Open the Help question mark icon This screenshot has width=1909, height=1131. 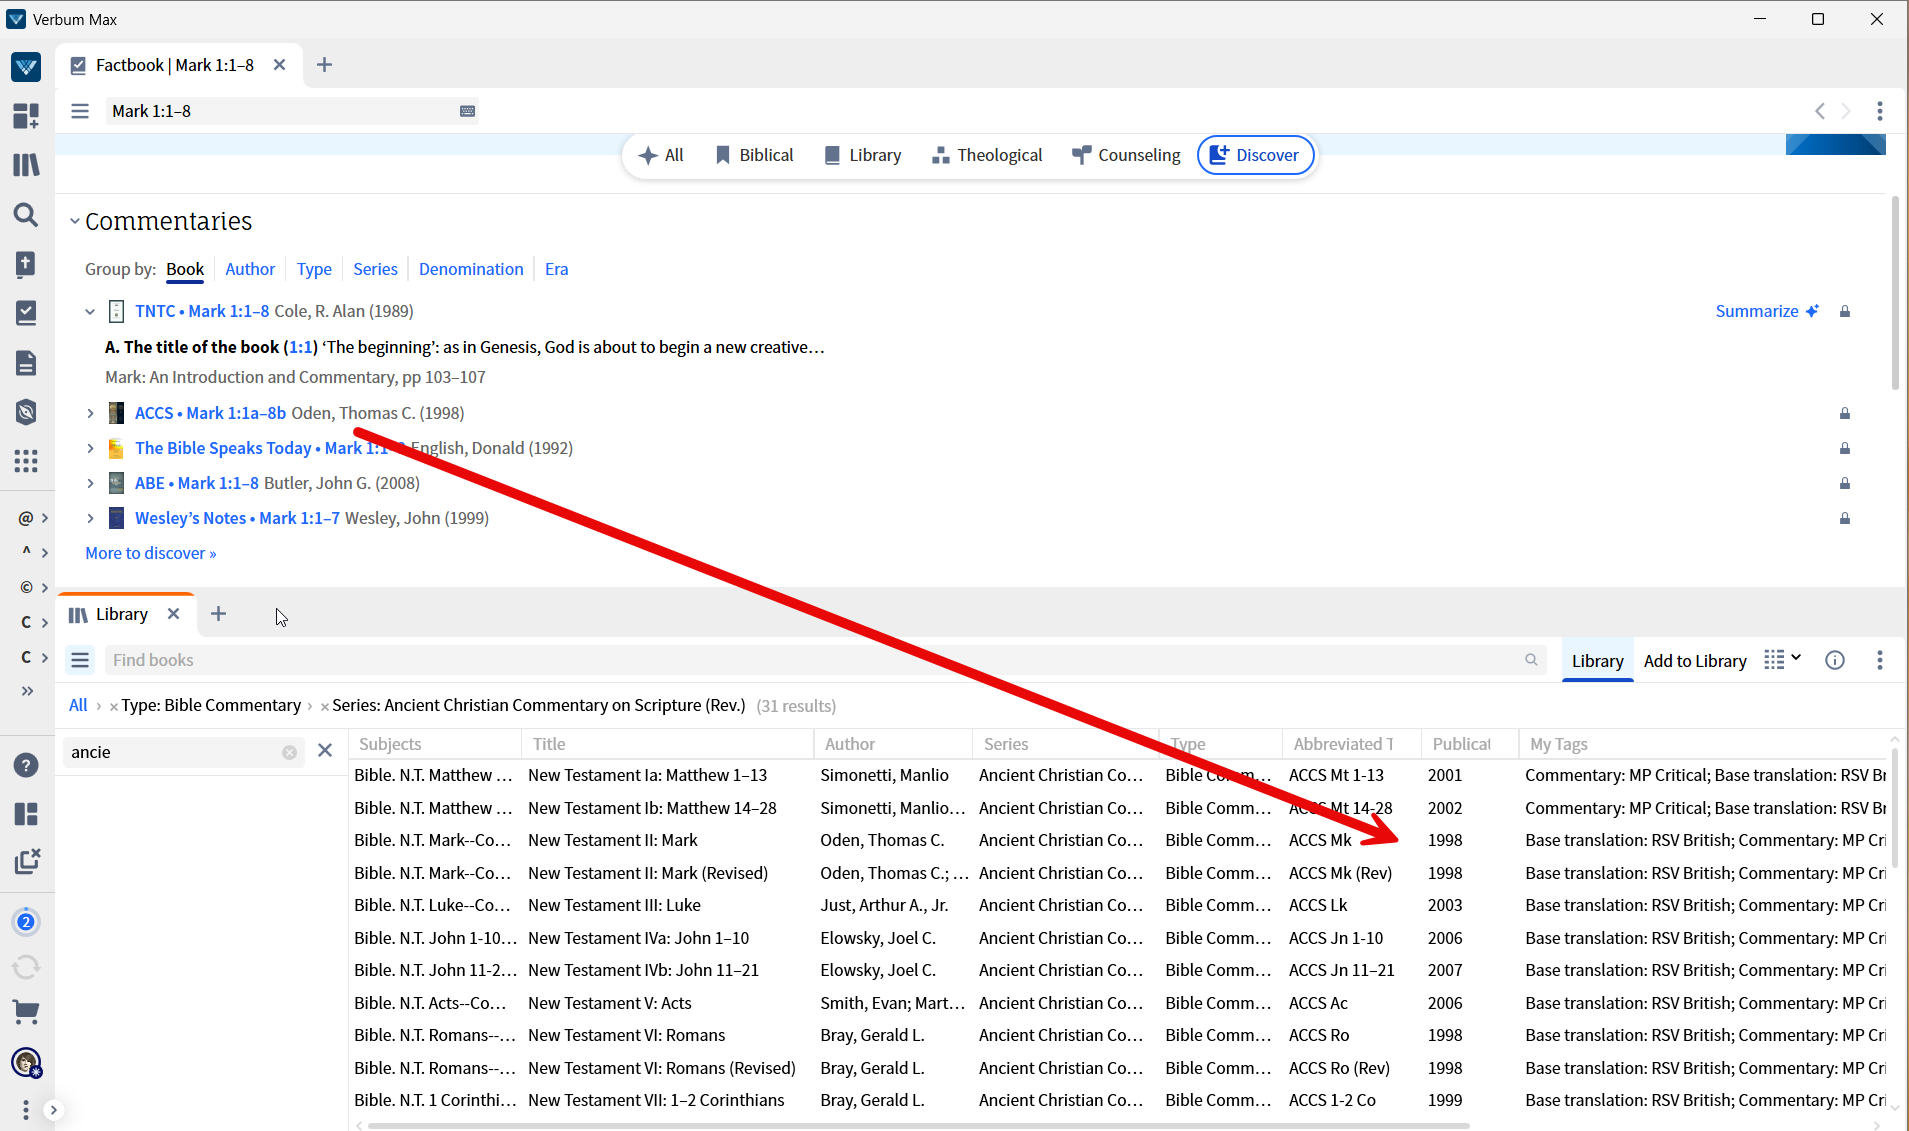(26, 765)
